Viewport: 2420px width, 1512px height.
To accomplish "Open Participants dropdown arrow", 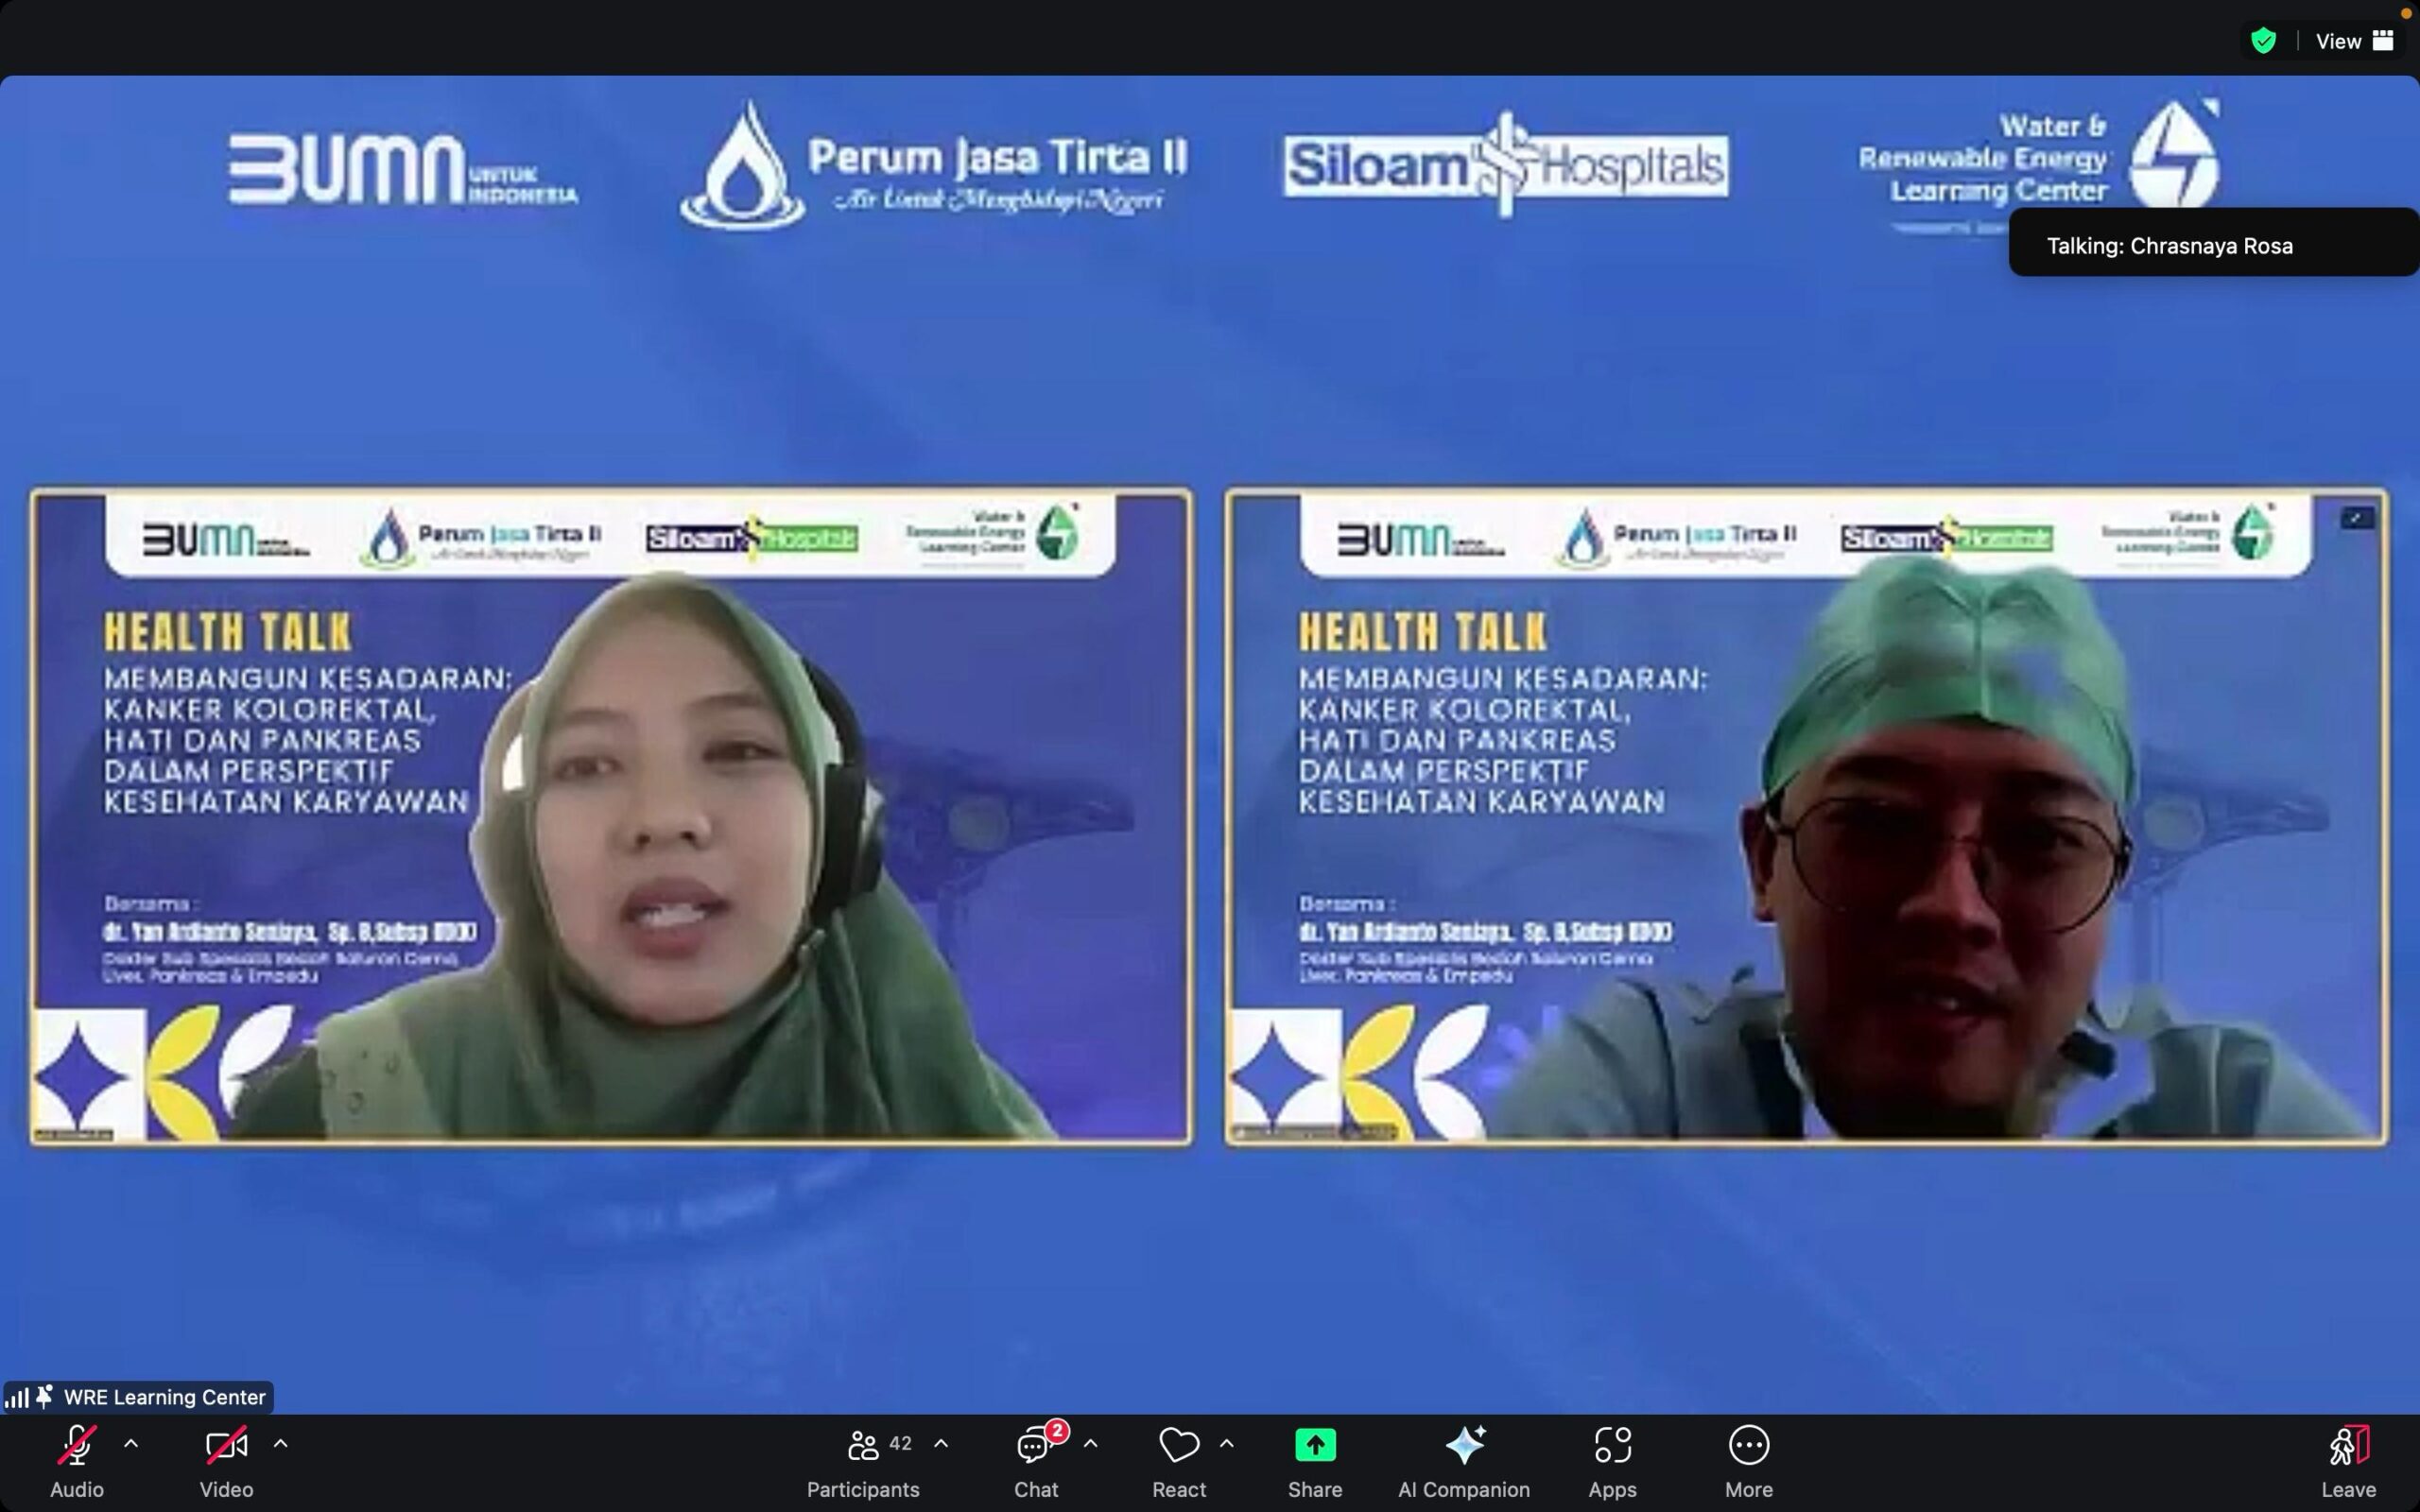I will pos(941,1443).
